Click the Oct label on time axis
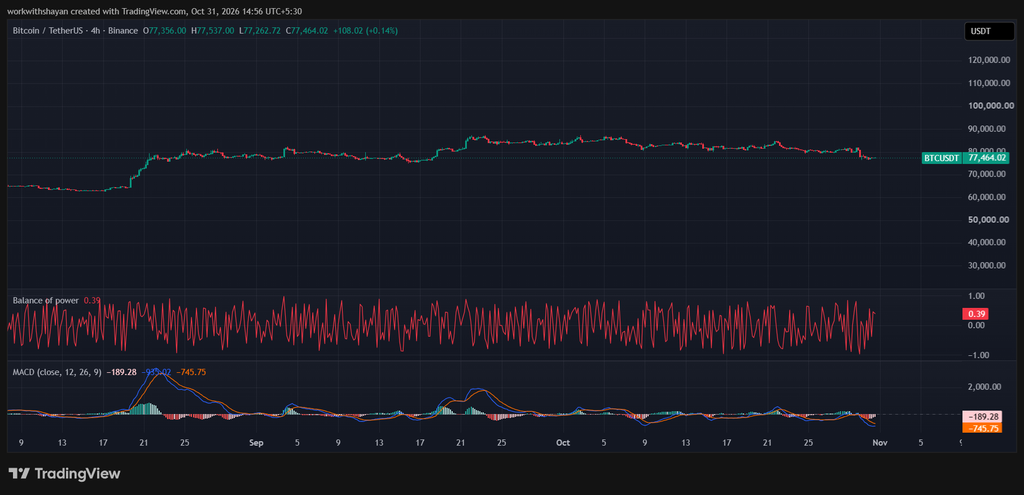Screen dimensions: 1024x495 pos(562,443)
